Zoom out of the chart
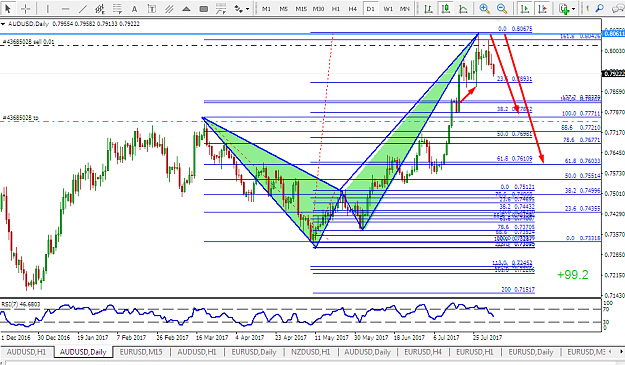This screenshot has width=625, height=365. click(502, 8)
